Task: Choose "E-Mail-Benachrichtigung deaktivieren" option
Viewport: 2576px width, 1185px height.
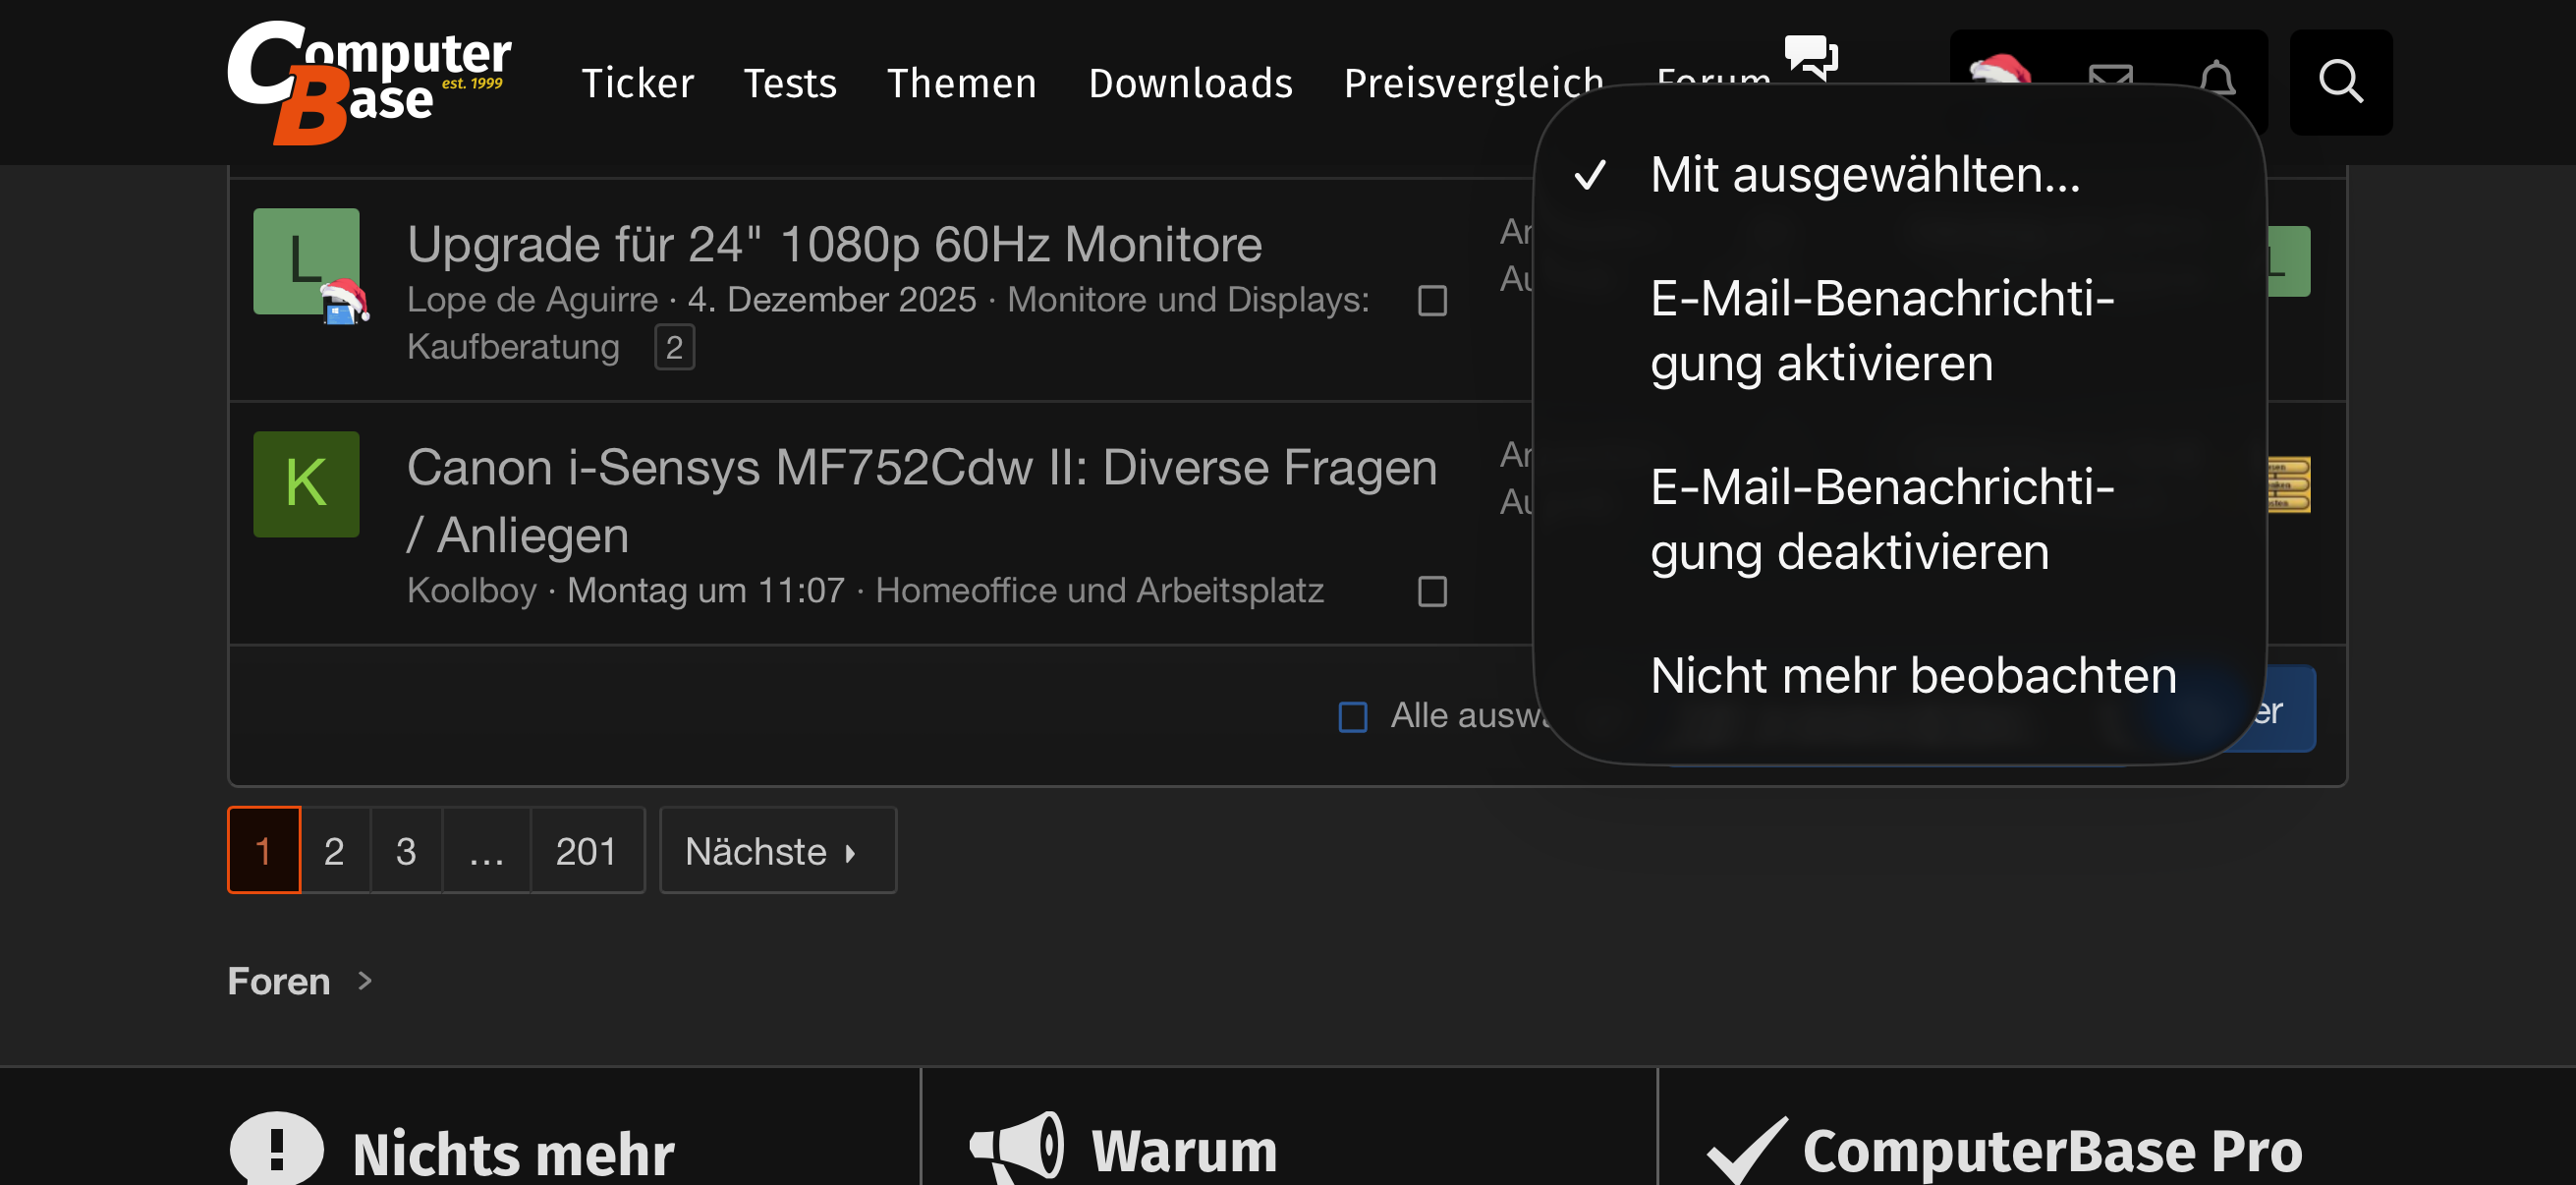Action: click(1880, 520)
